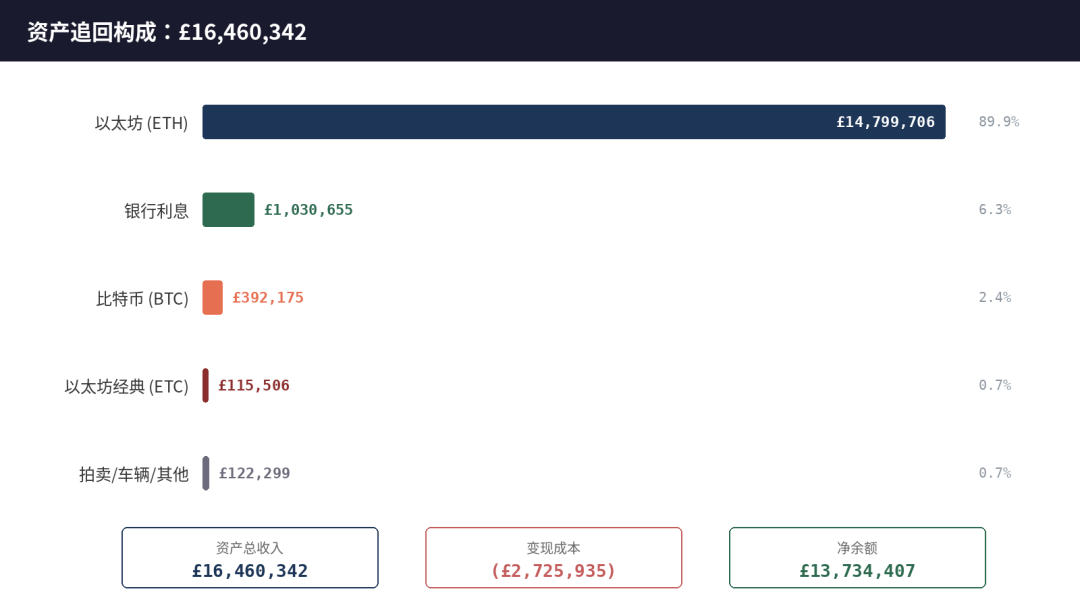Select the dark red 以太坊经典 (ETC) bar
Image resolution: width=1080 pixels, height=608 pixels.
click(205, 386)
